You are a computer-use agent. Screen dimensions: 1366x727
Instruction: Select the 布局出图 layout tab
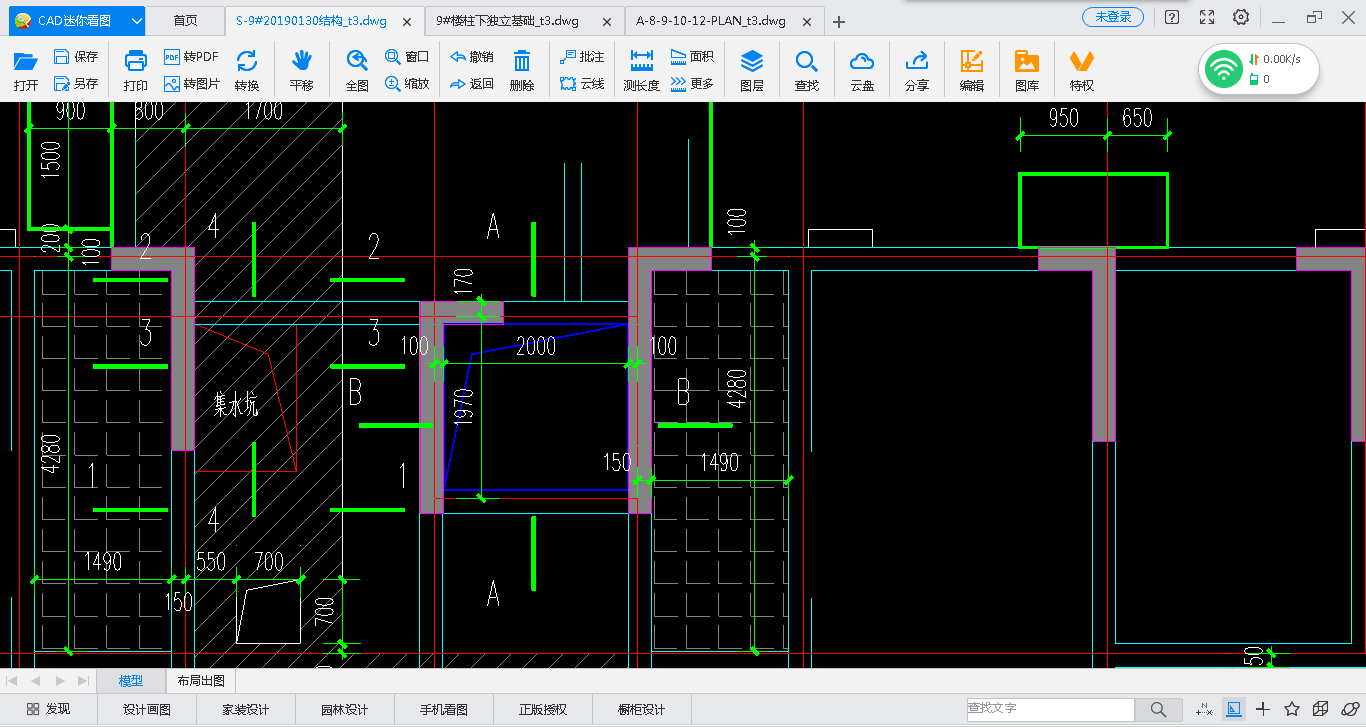201,681
